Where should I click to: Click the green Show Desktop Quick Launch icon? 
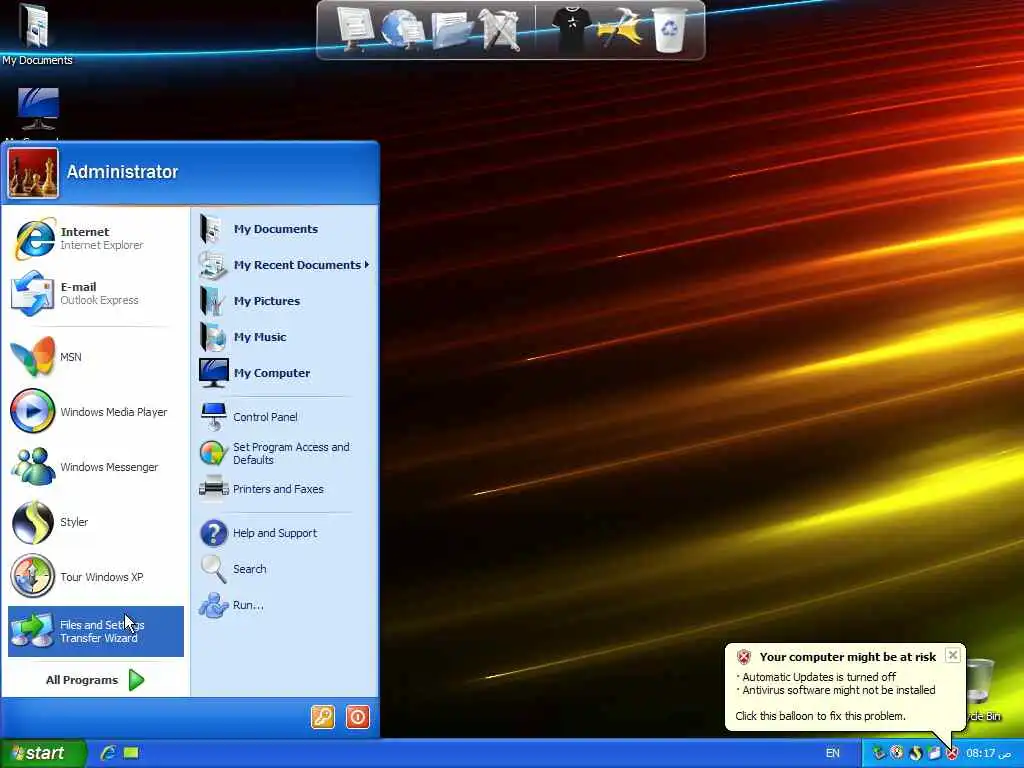[131, 753]
